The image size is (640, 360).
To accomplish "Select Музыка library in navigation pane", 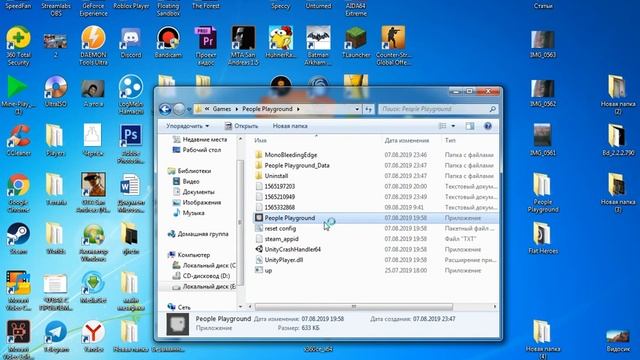I will pyautogui.click(x=188, y=213).
